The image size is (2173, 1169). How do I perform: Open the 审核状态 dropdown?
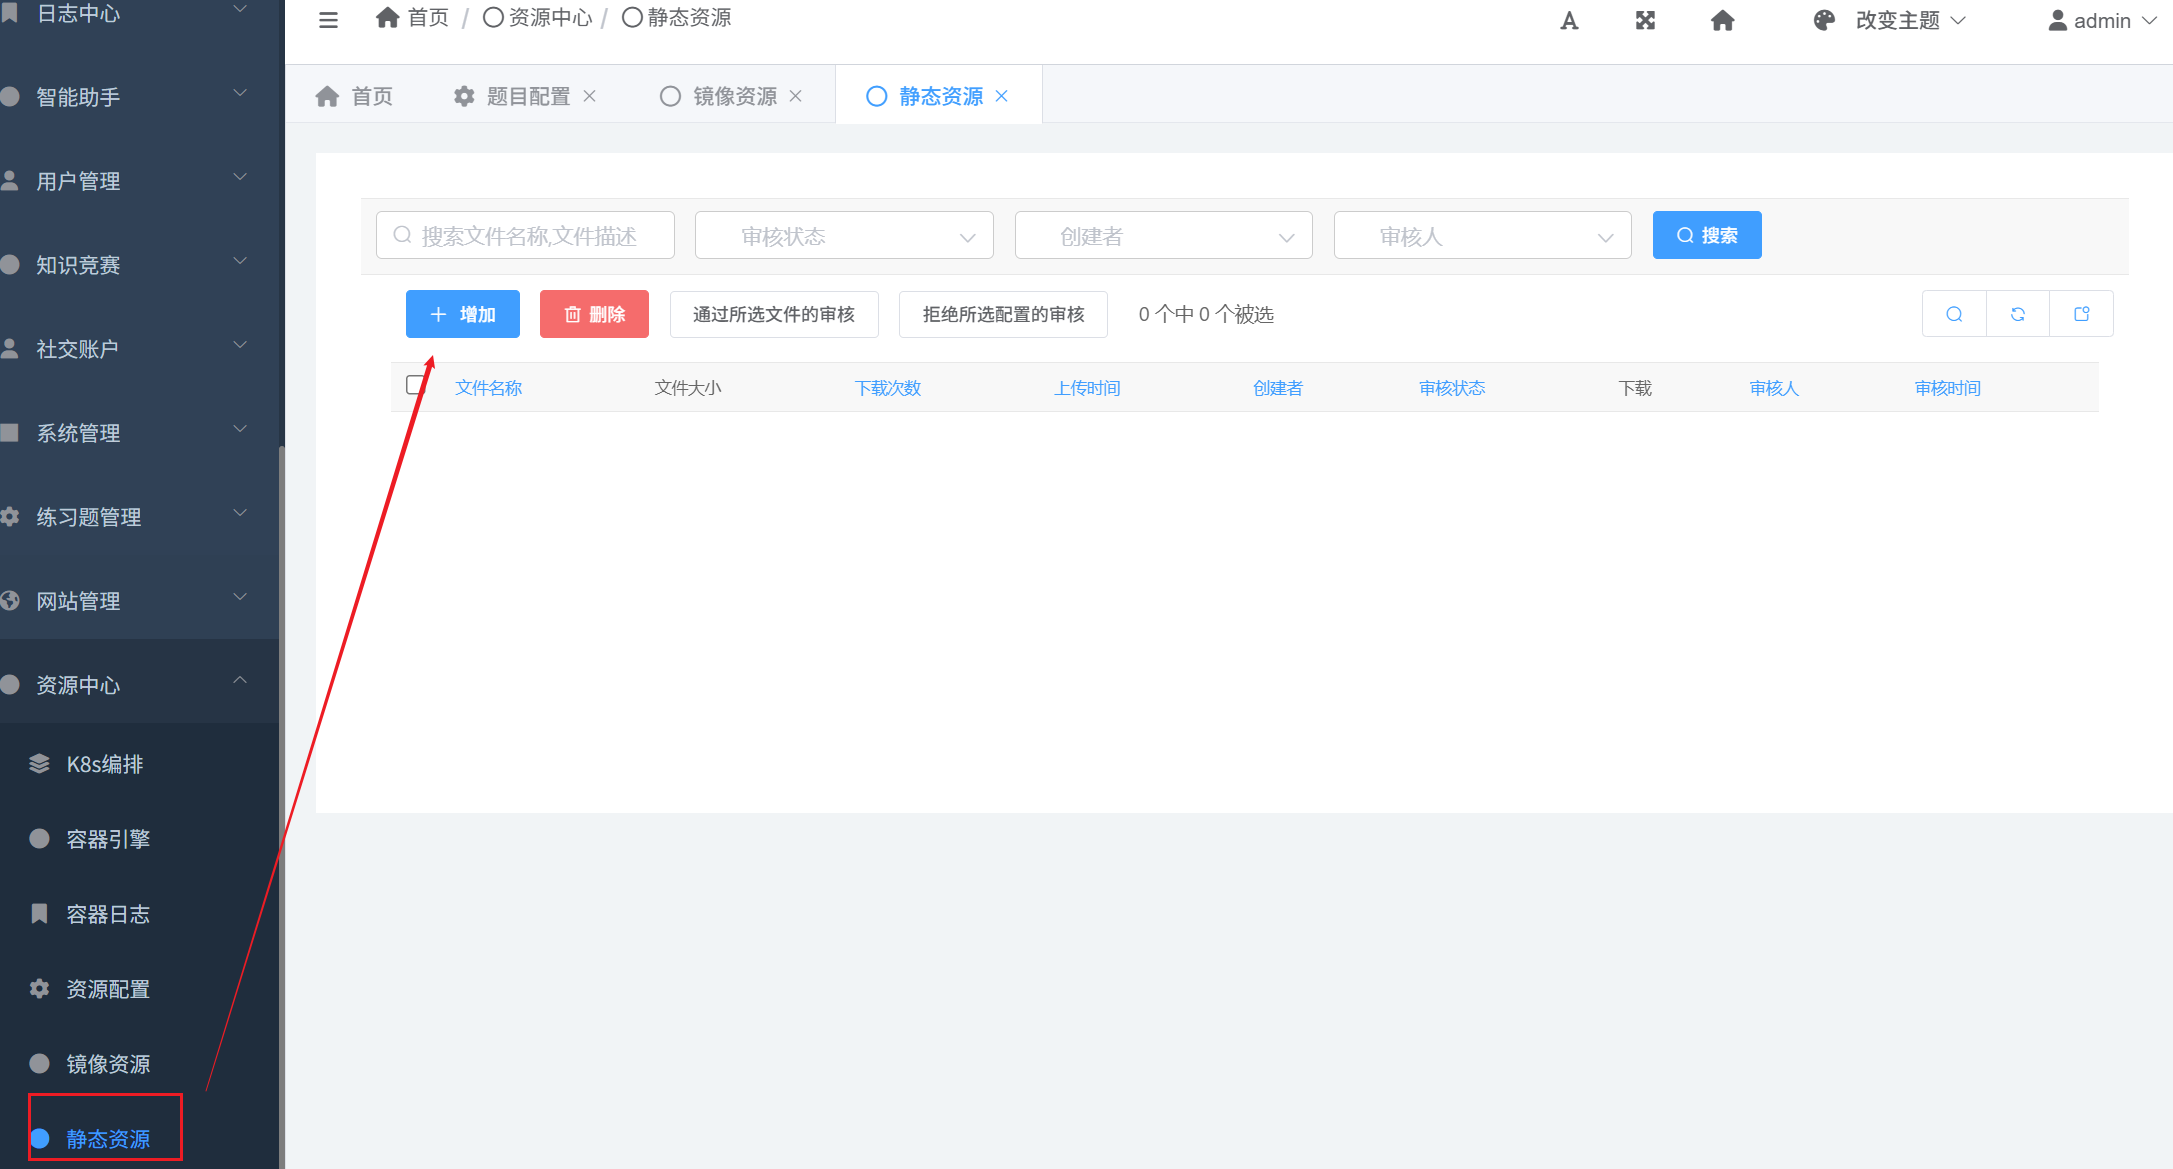(844, 236)
